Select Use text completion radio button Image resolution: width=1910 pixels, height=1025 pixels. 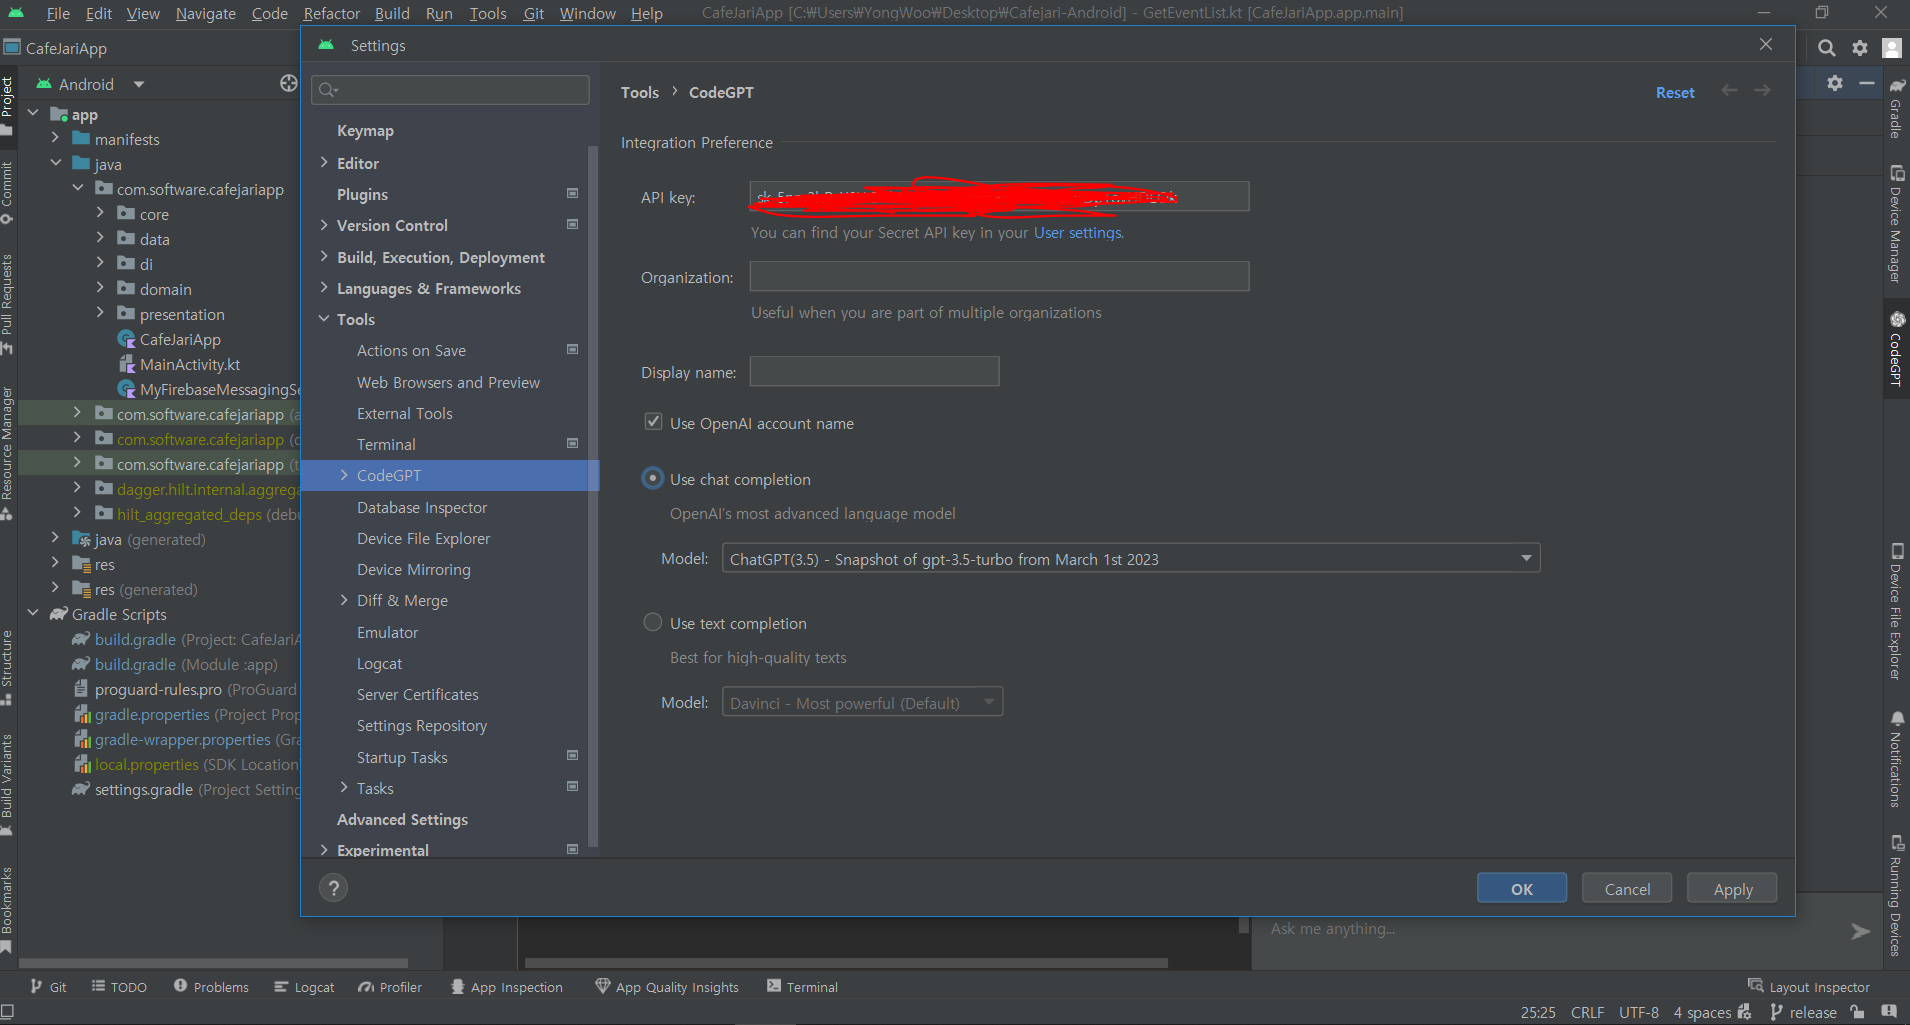(x=653, y=622)
